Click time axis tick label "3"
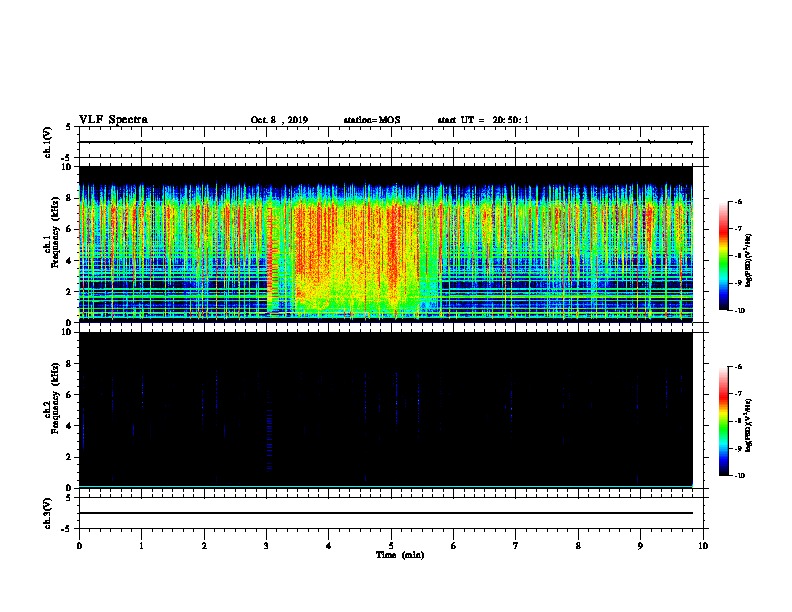Image resolution: width=792 pixels, height=612 pixels. point(266,546)
